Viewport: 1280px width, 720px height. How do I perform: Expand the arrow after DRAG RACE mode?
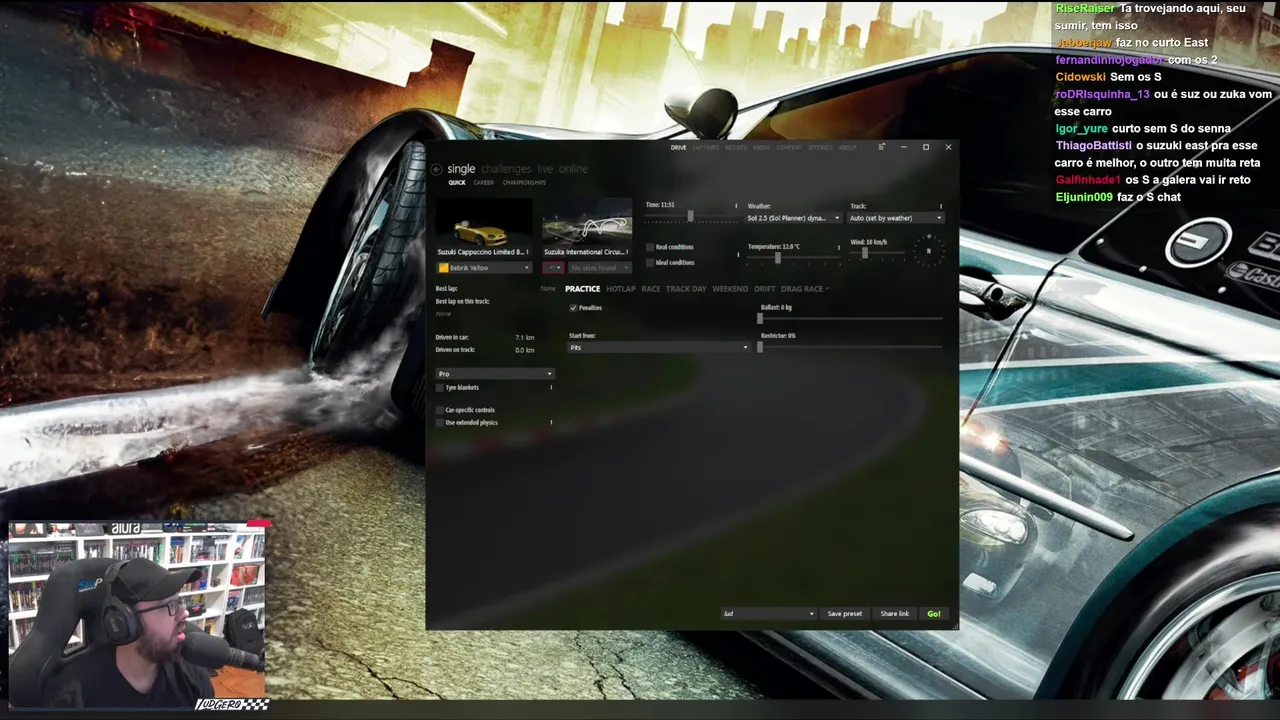pyautogui.click(x=827, y=289)
